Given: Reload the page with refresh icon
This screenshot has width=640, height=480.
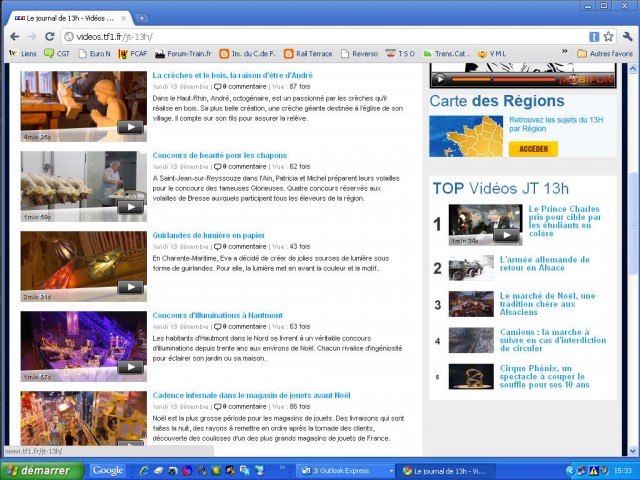Looking at the screenshot, I should pyautogui.click(x=50, y=37).
